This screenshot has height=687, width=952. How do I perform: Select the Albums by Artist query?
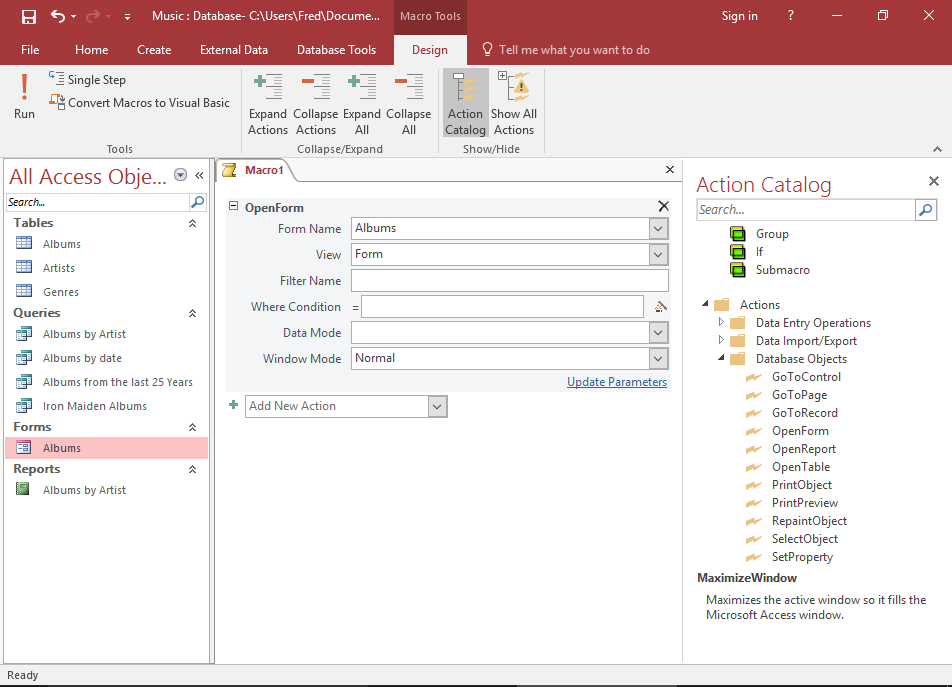[x=84, y=334]
